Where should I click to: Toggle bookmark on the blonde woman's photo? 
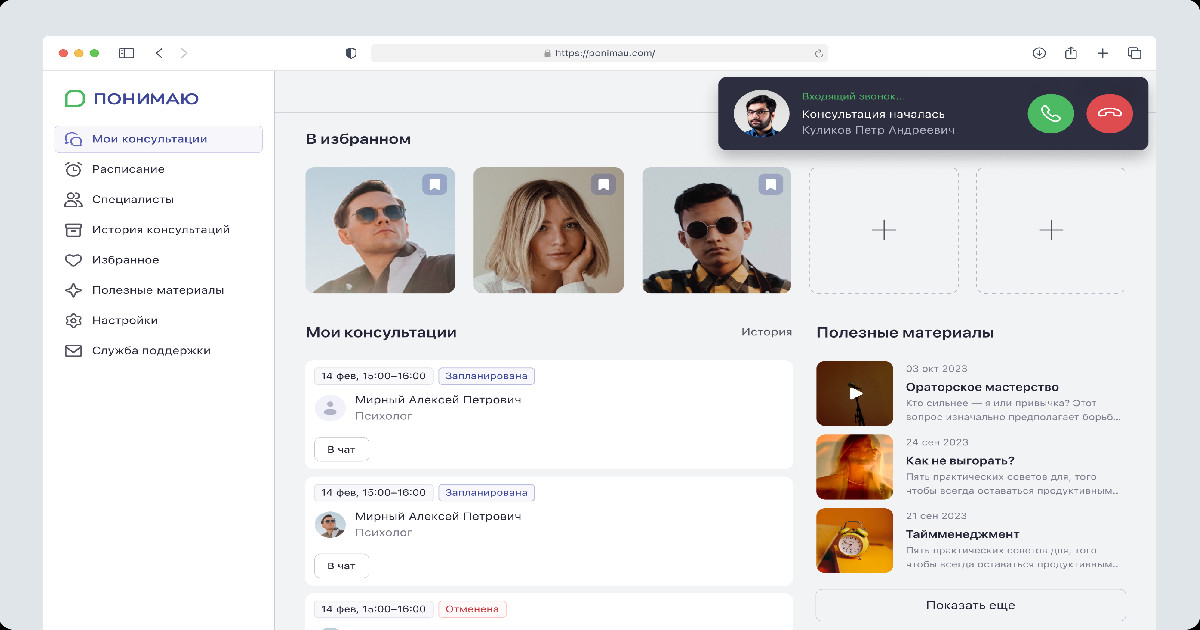(x=602, y=185)
